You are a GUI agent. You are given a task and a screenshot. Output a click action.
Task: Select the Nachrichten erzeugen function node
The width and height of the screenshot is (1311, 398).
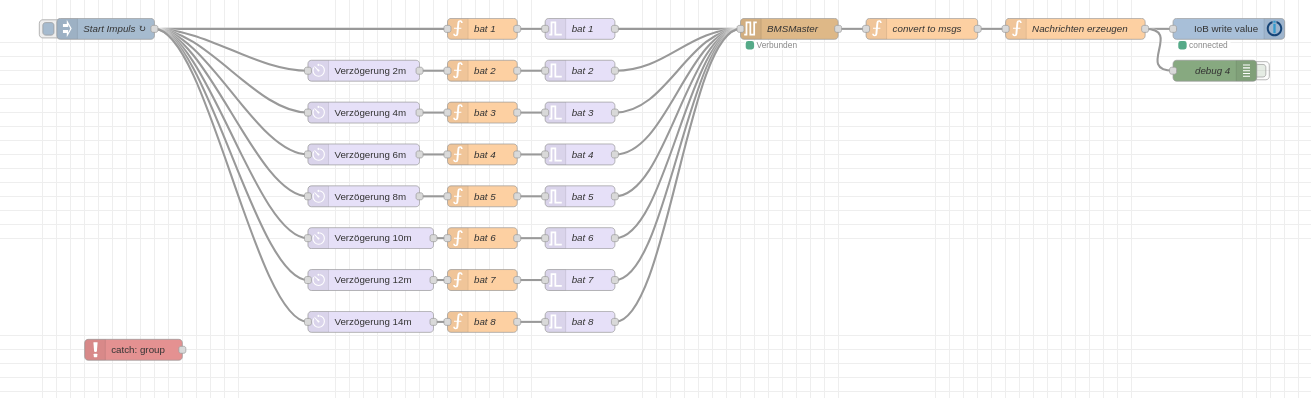pyautogui.click(x=1075, y=29)
